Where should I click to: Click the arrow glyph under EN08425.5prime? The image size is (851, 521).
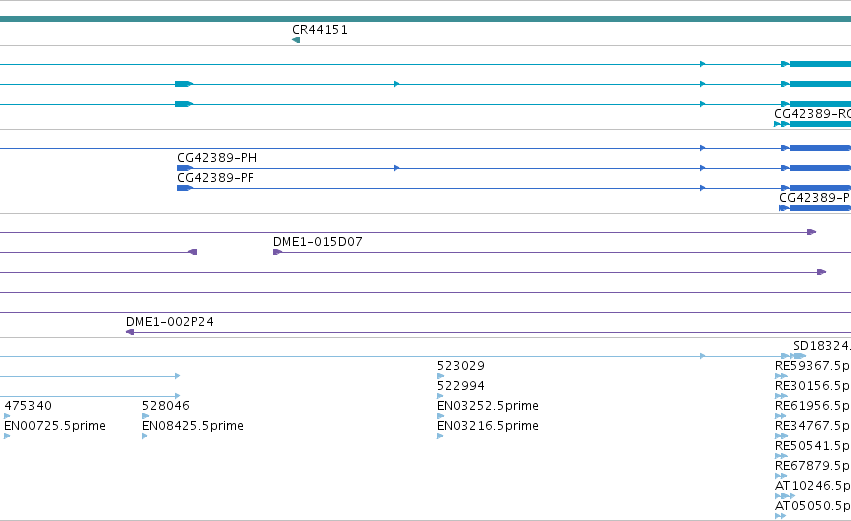coord(145,436)
